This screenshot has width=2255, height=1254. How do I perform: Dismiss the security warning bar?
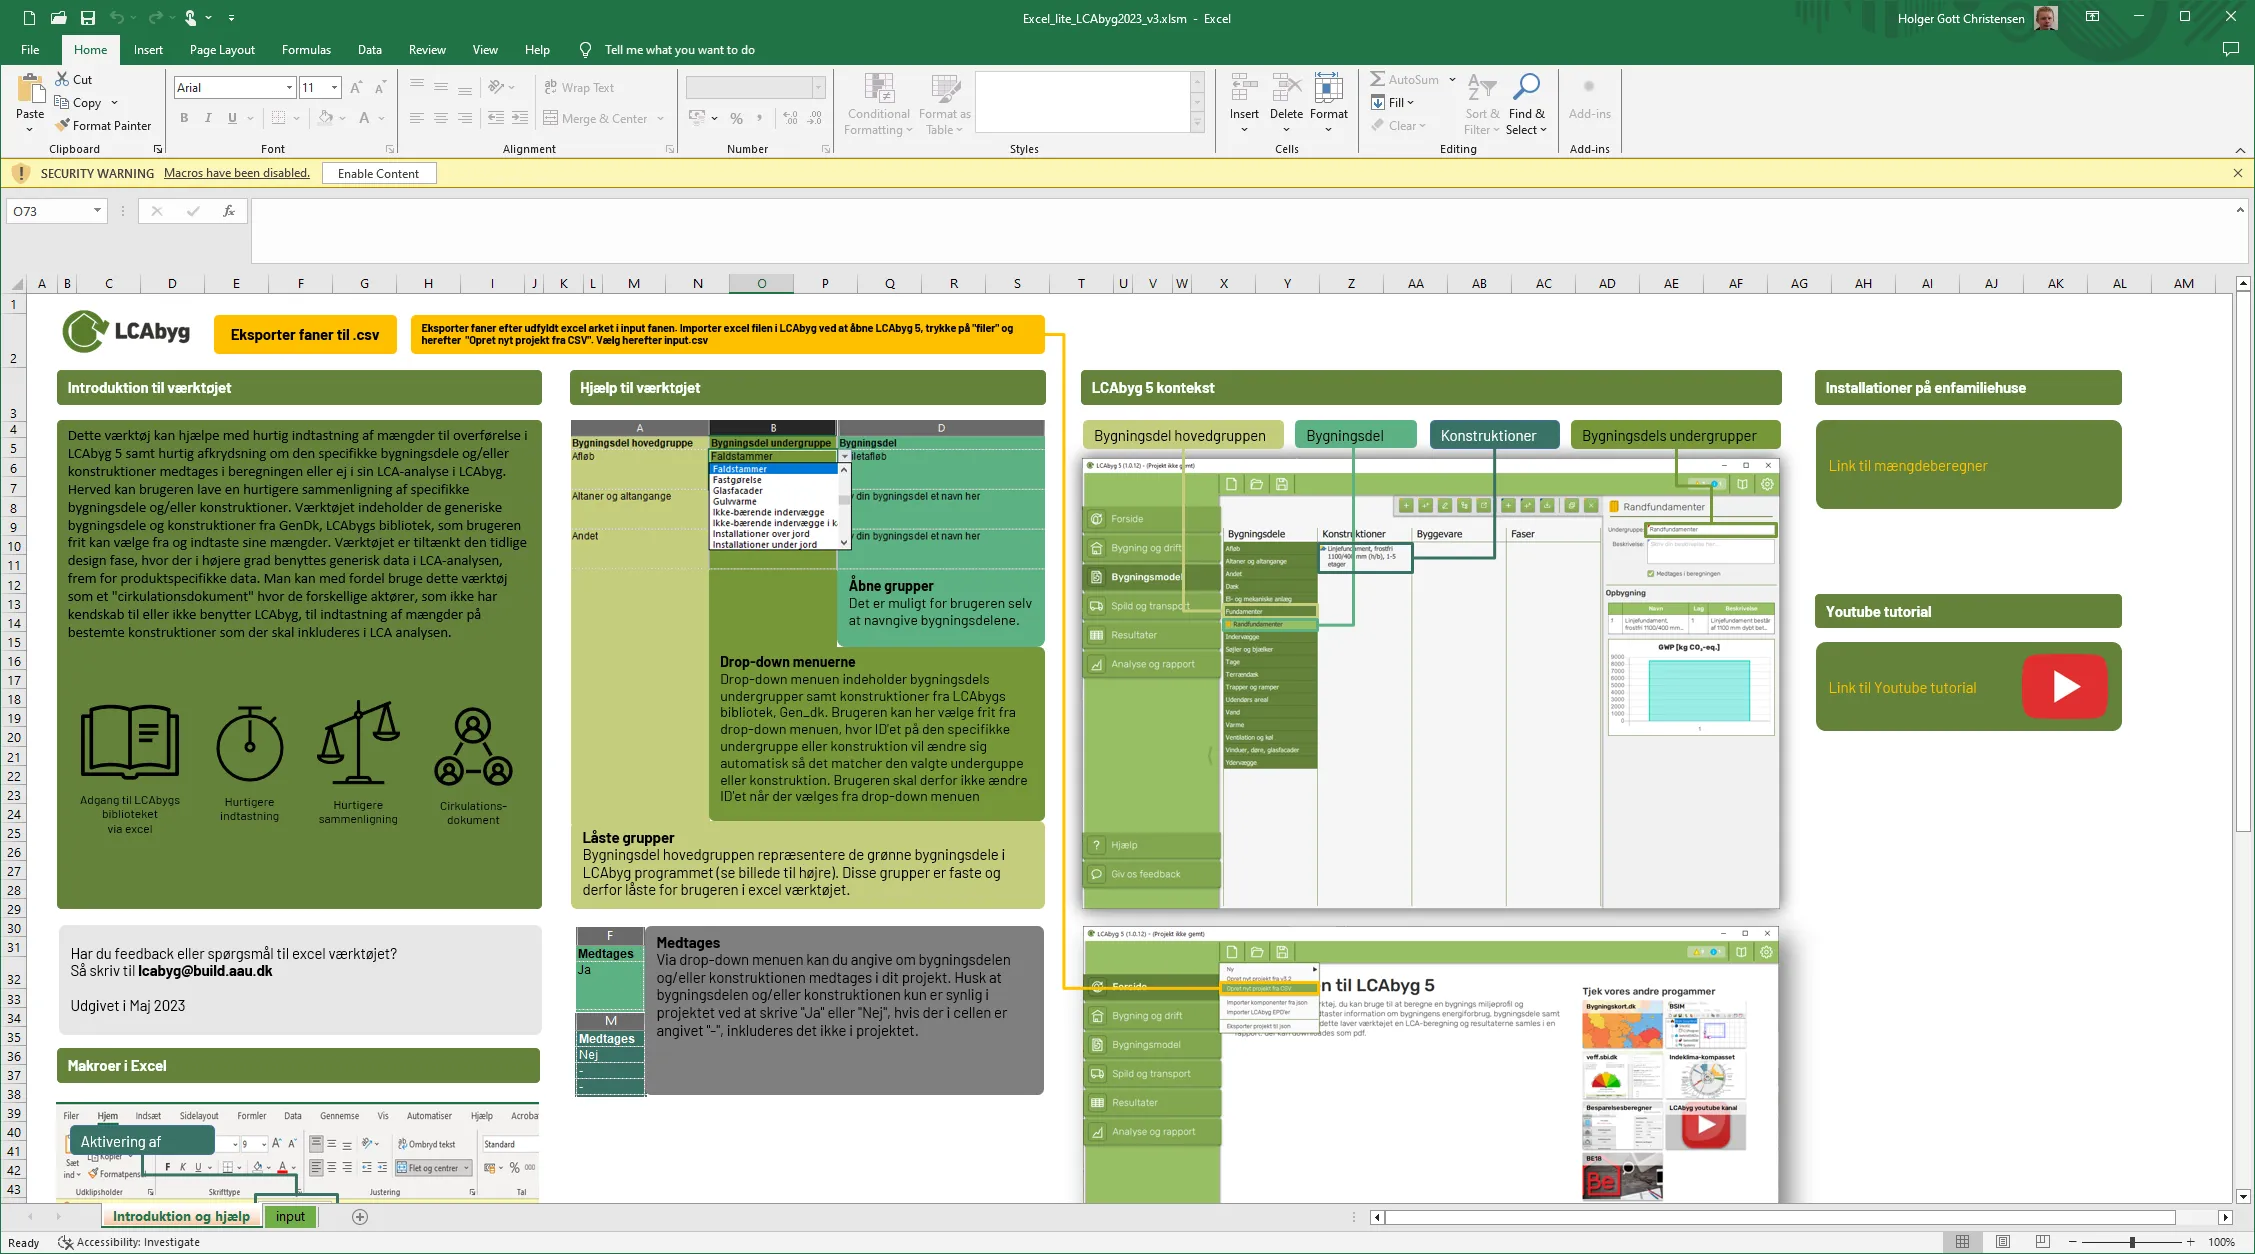tap(2238, 173)
